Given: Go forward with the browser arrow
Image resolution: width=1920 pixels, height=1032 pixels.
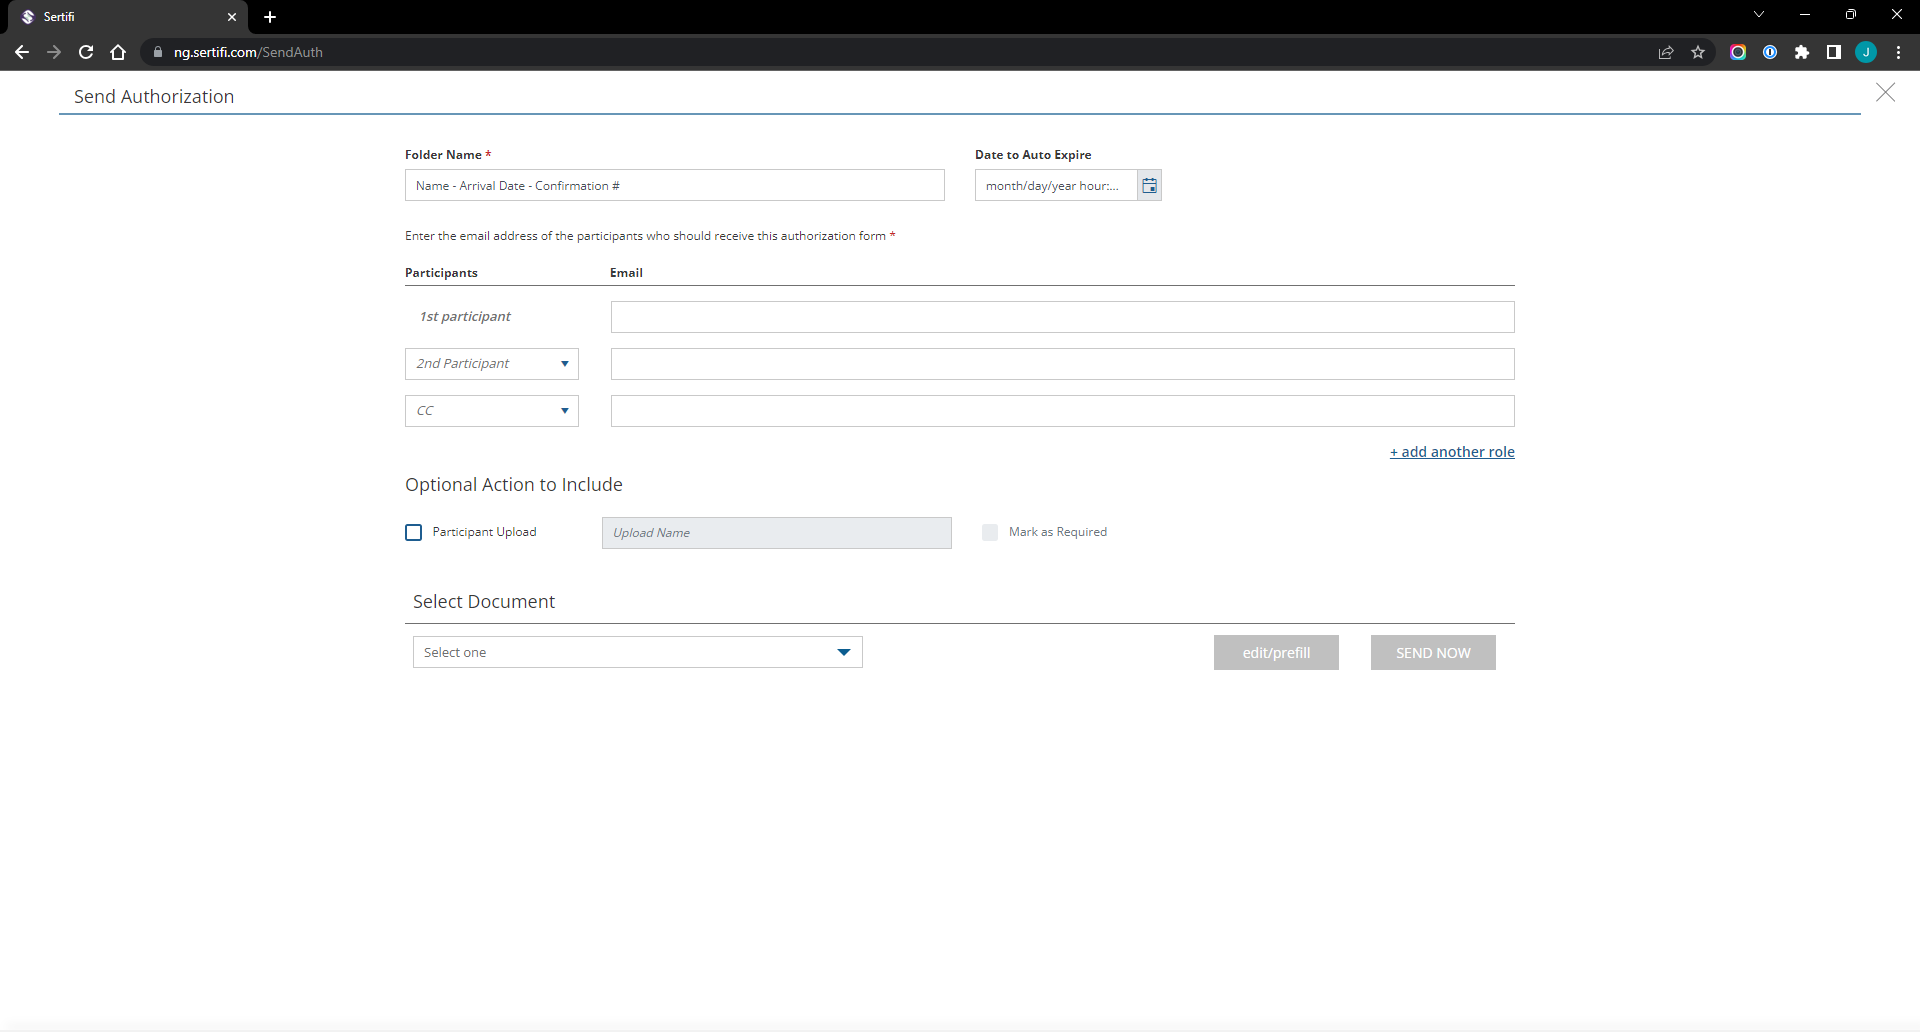Looking at the screenshot, I should tap(54, 52).
